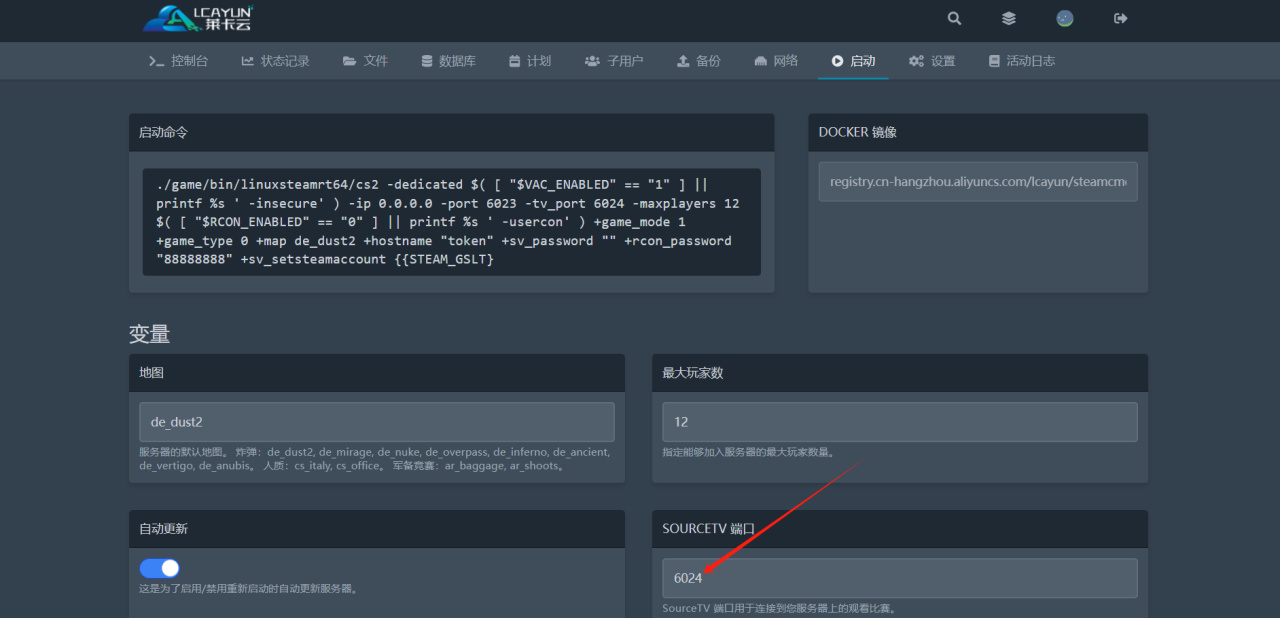Click the 启动命令 code block
This screenshot has height=618, width=1280.
pyautogui.click(x=451, y=222)
